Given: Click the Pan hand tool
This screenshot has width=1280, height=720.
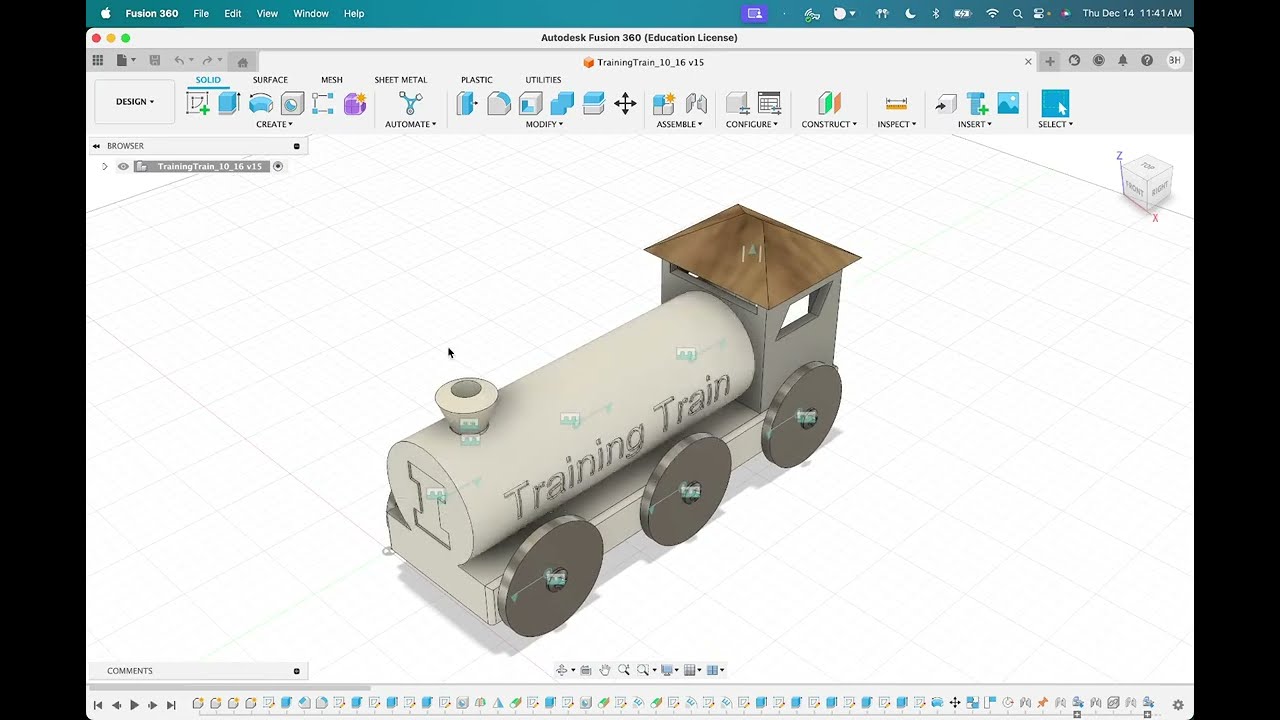Looking at the screenshot, I should point(604,670).
